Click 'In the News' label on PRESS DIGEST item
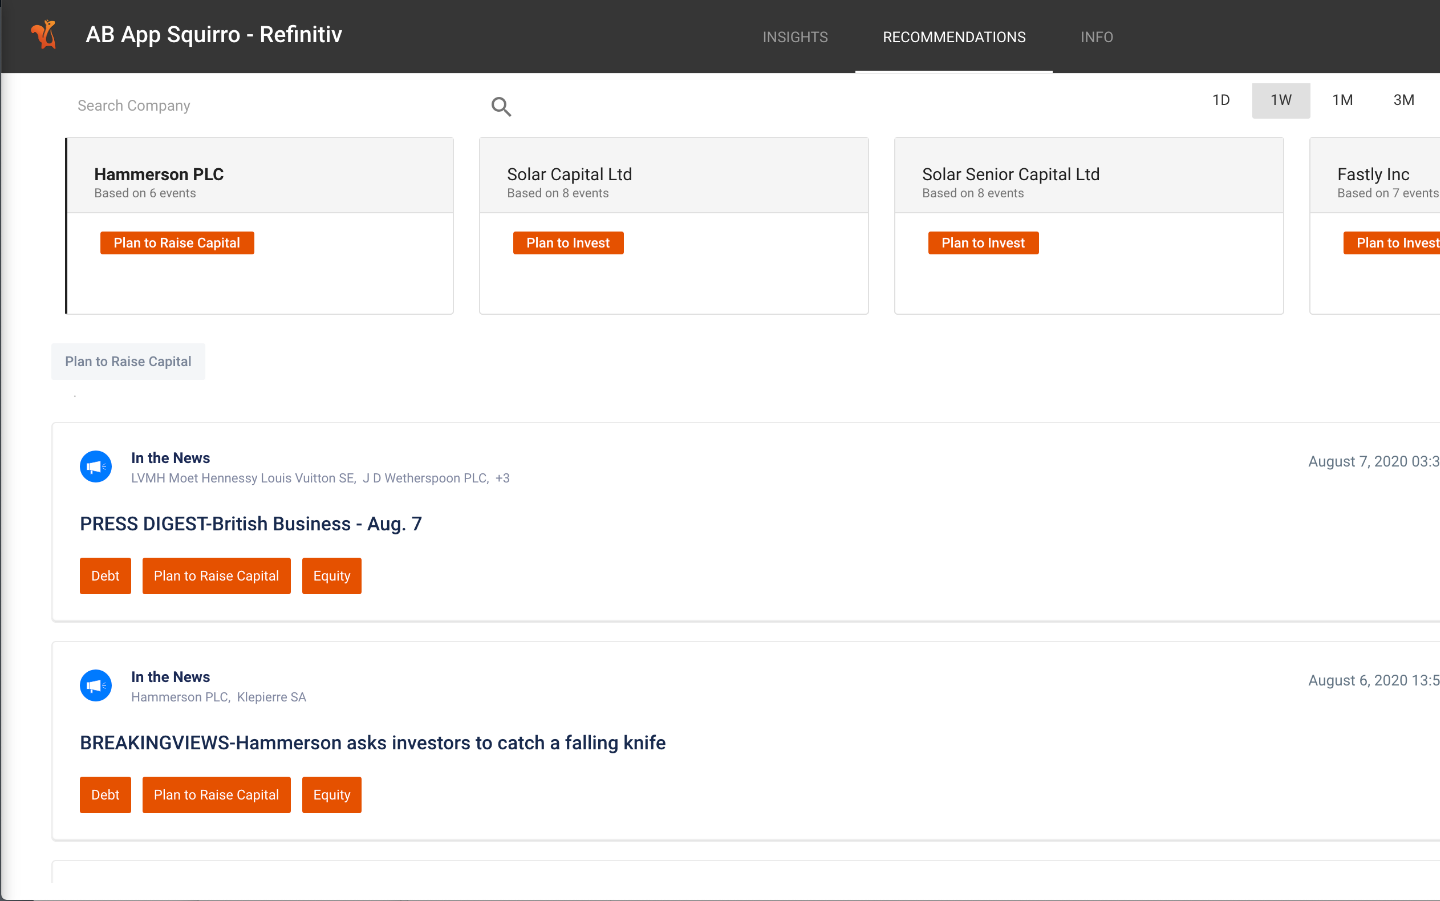 [x=170, y=458]
